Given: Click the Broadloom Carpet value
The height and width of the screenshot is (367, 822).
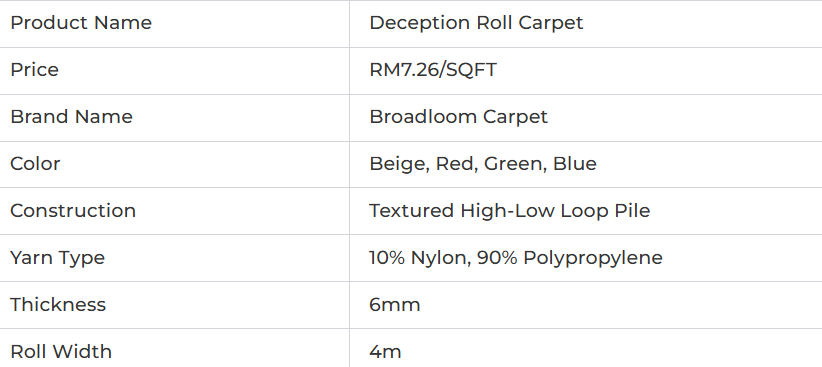Looking at the screenshot, I should (458, 117).
